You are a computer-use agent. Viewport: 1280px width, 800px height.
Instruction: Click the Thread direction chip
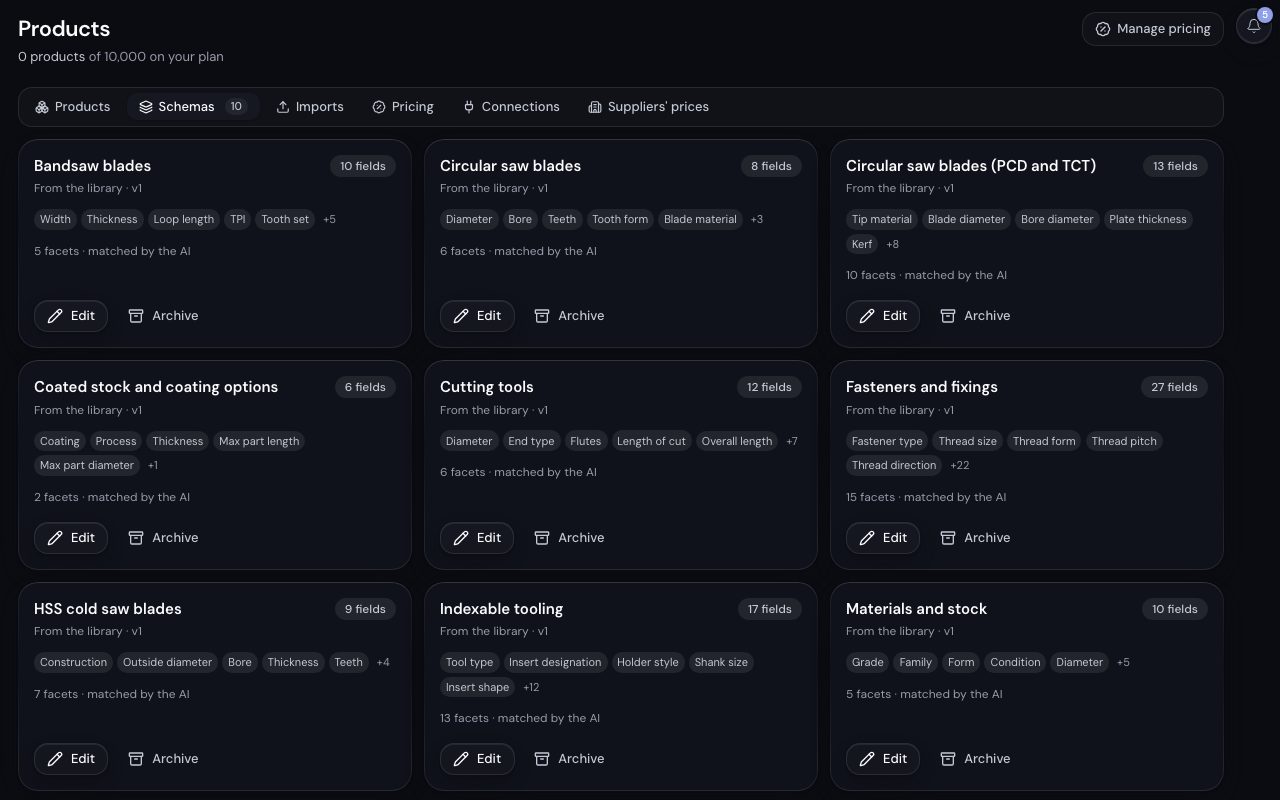(894, 465)
